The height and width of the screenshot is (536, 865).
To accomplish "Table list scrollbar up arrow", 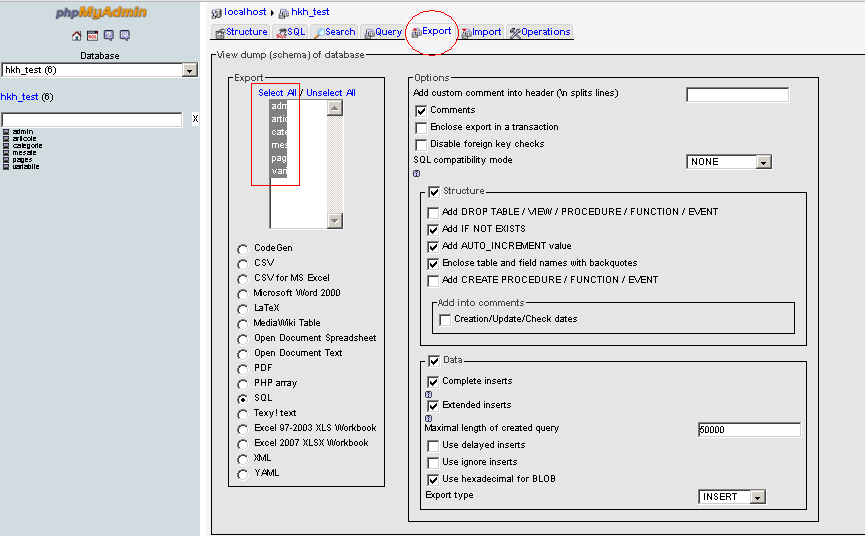I will click(x=335, y=108).
